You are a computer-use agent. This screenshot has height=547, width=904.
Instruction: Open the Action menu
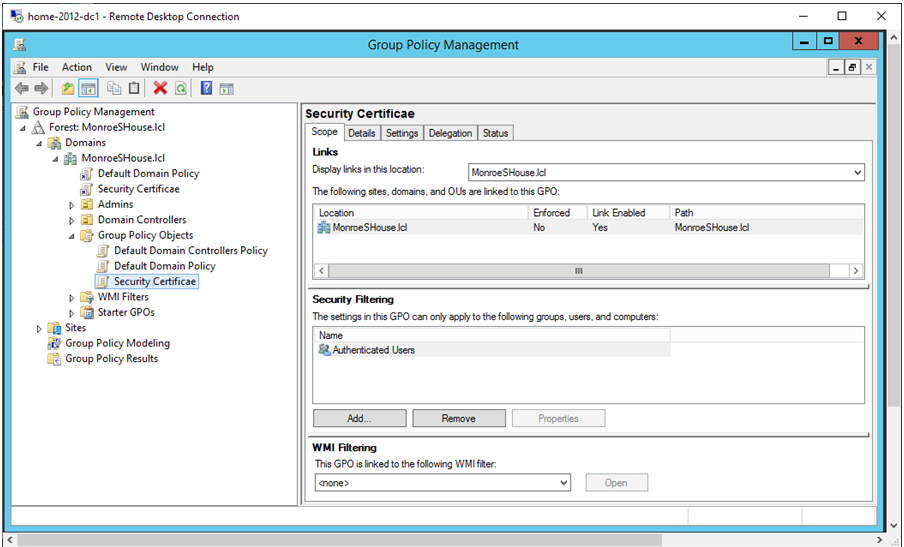pos(77,67)
